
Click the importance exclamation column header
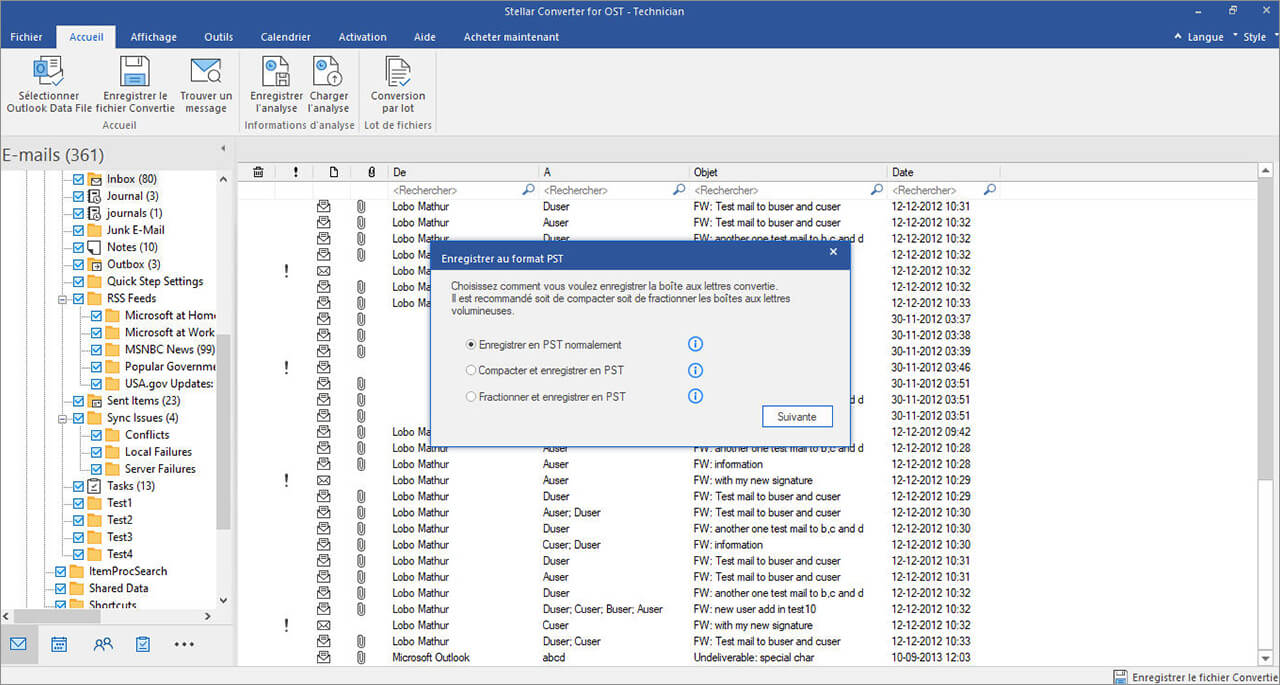coord(295,172)
